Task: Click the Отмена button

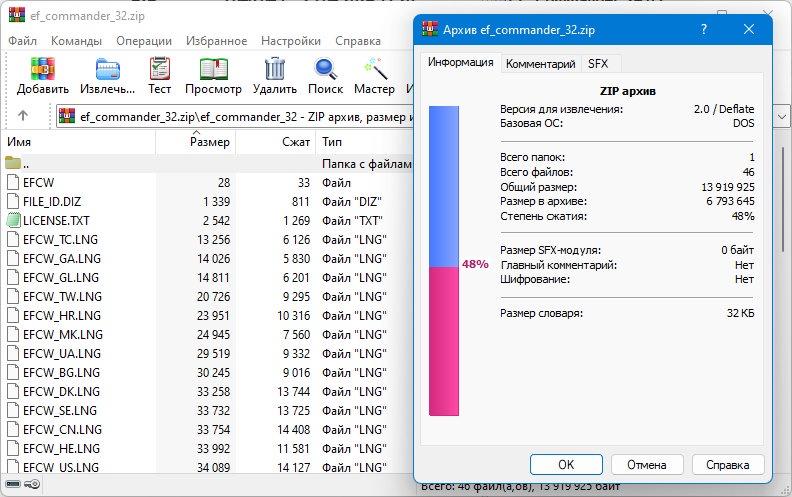Action: click(x=647, y=465)
